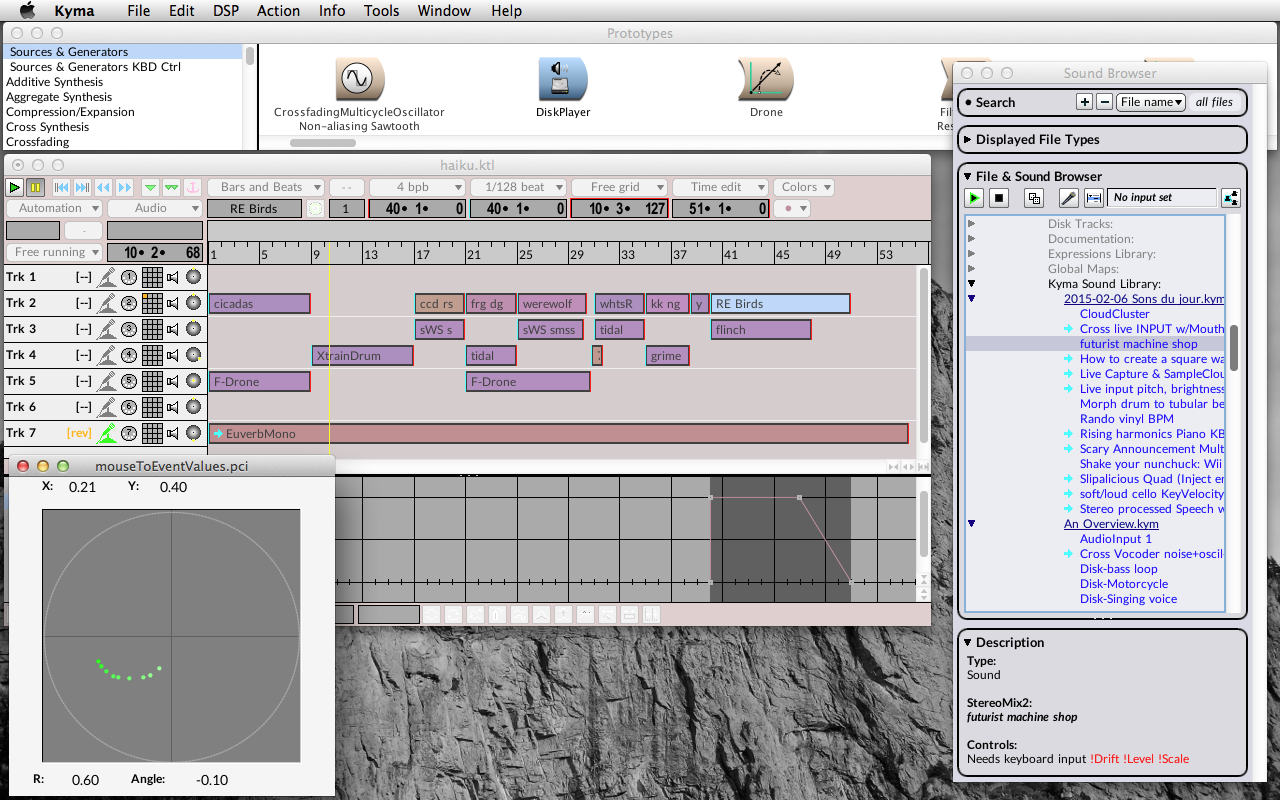
Task: Open 2015-02-06 Sons du jour.kym link
Action: click(x=1144, y=299)
